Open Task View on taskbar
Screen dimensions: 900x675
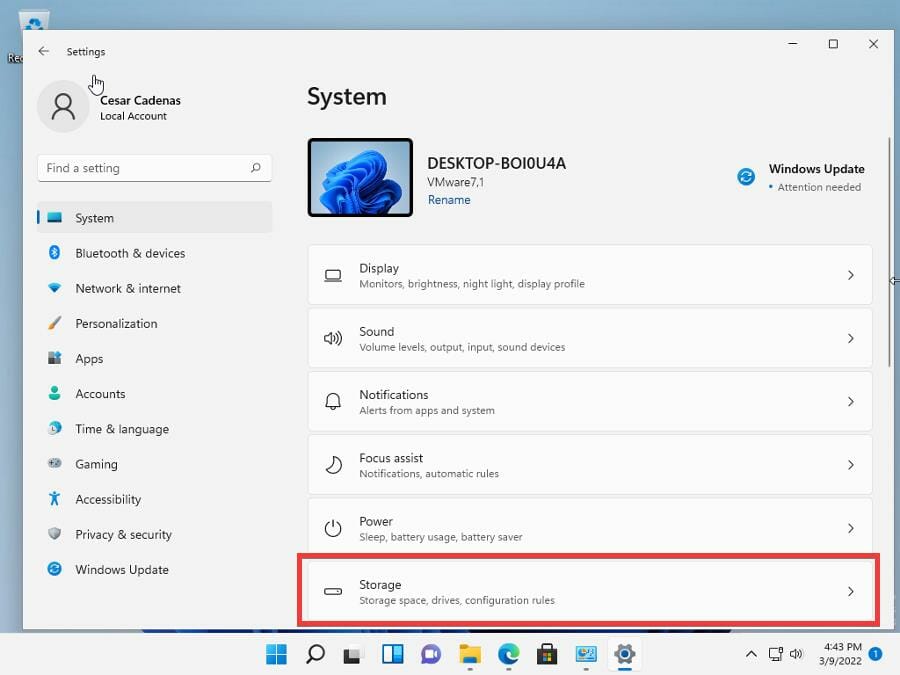coord(354,655)
